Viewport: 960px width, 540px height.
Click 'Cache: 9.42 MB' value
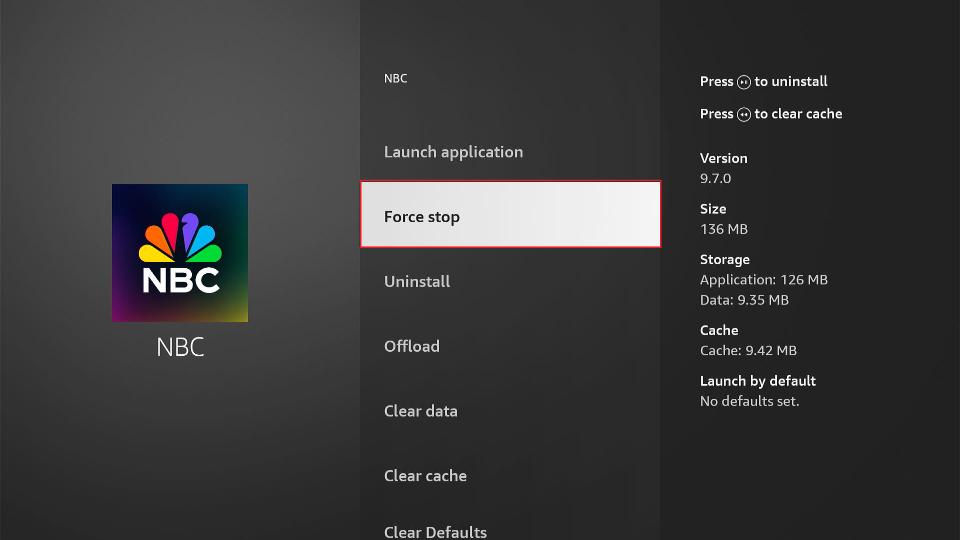click(x=748, y=350)
